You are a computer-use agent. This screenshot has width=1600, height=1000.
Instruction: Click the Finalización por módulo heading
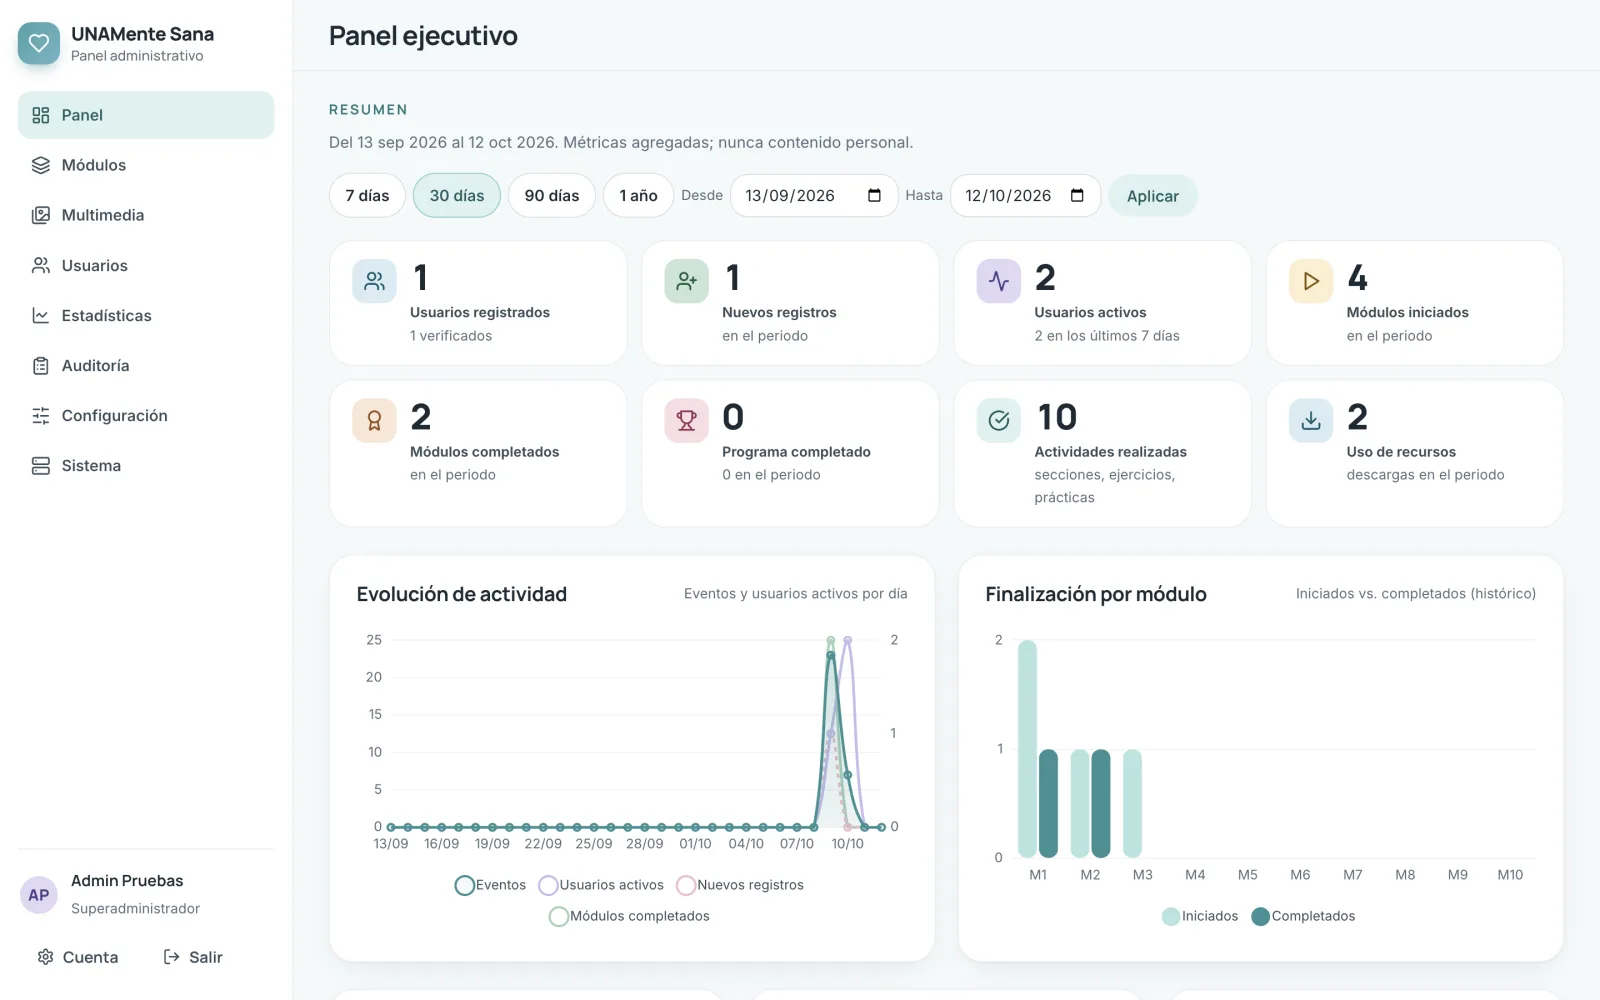(1096, 594)
